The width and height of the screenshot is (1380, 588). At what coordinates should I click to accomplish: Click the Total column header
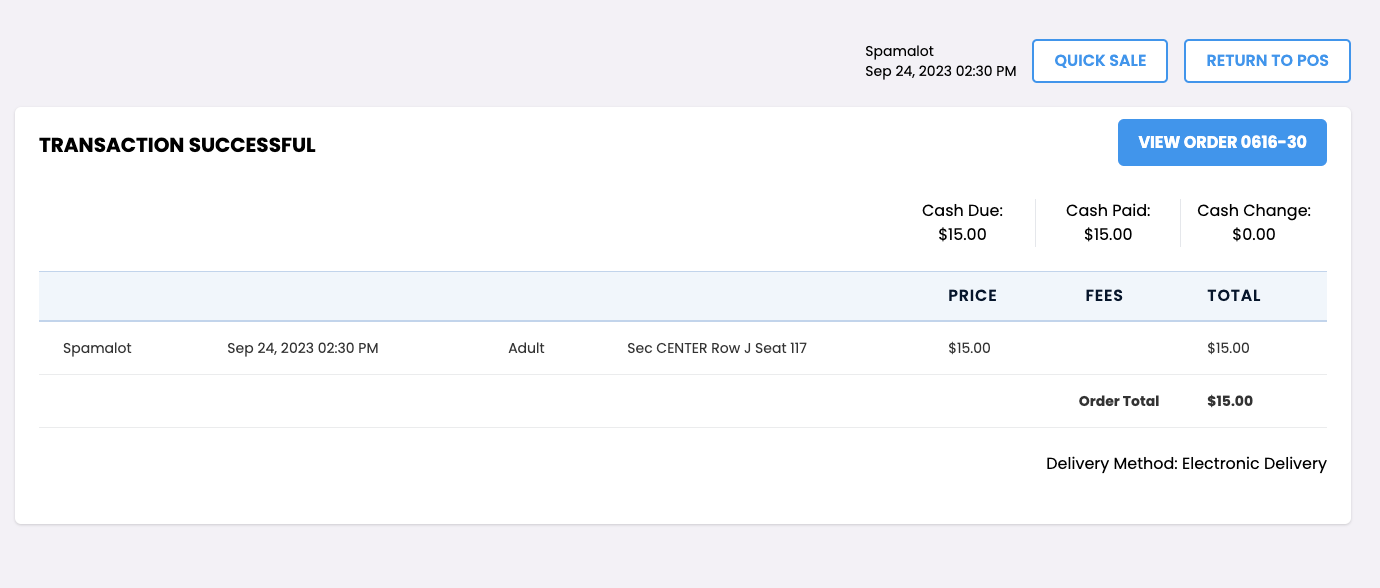tap(1234, 296)
